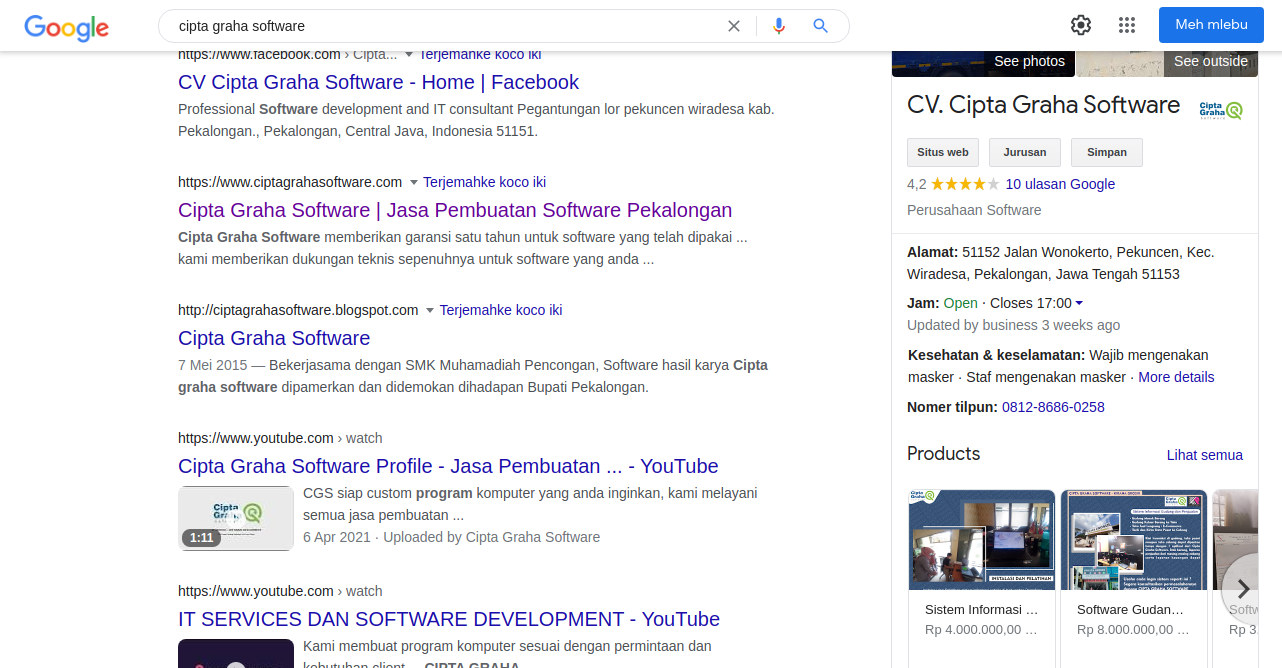This screenshot has width=1282, height=668.
Task: Open Sistem Informasi product card image
Action: click(982, 540)
